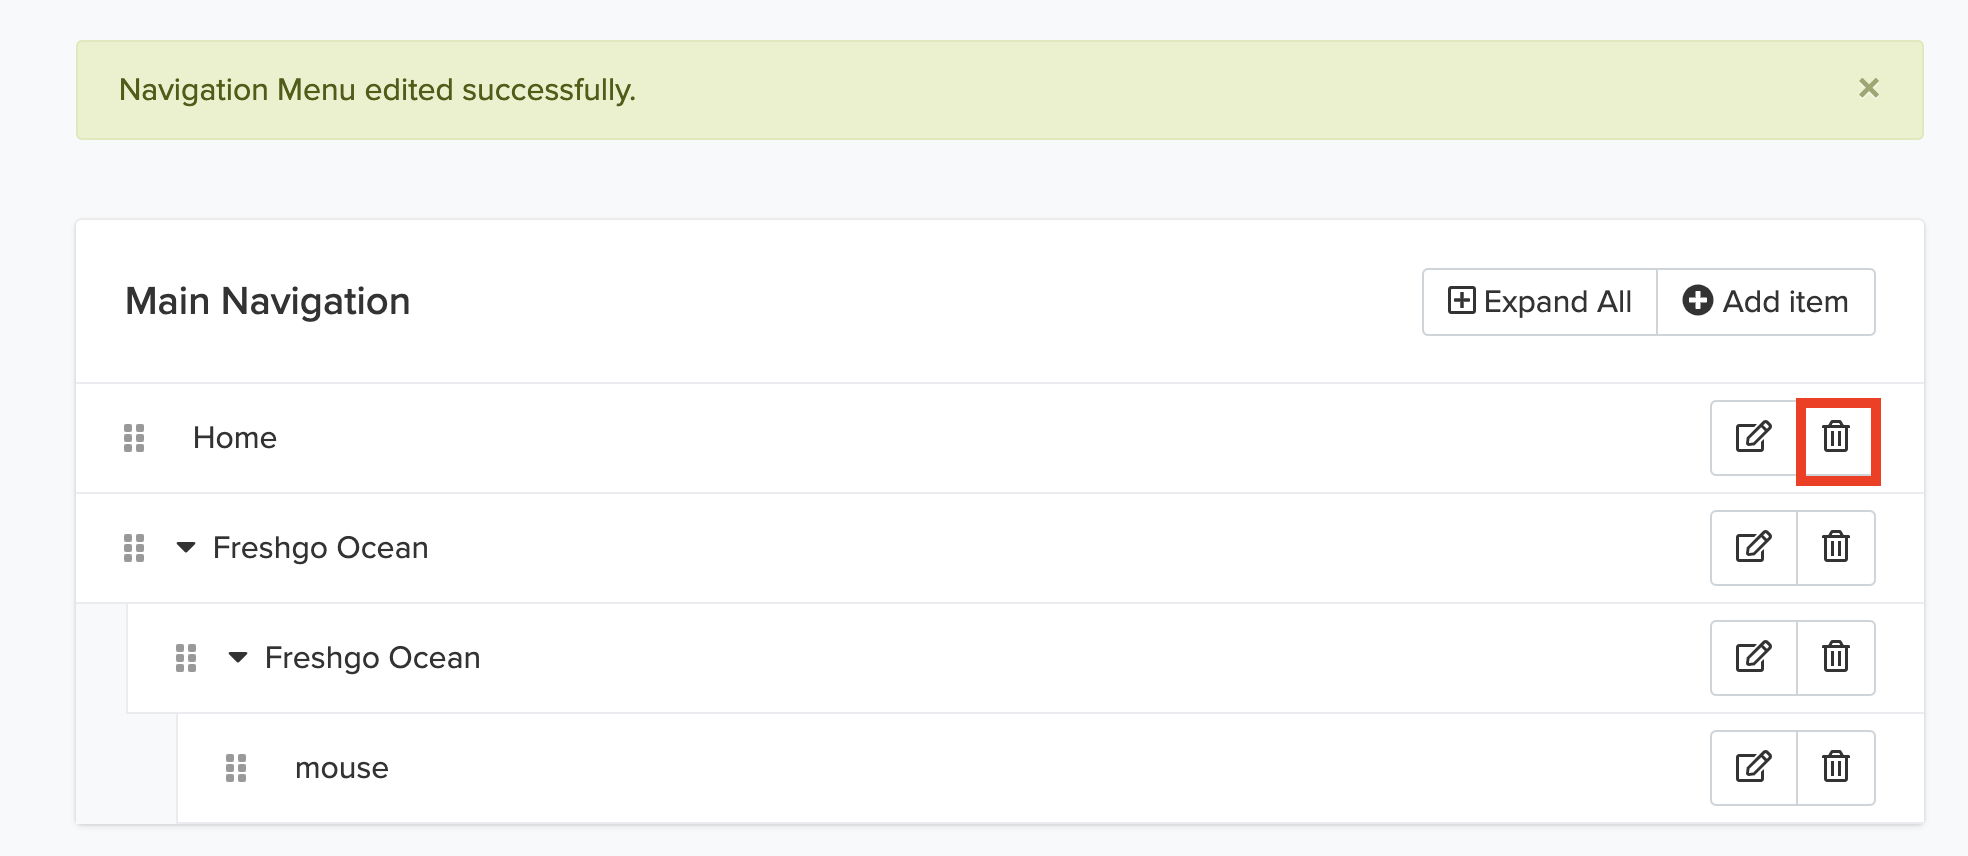This screenshot has height=856, width=1968.
Task: Delete the mouse menu item
Action: (1836, 768)
